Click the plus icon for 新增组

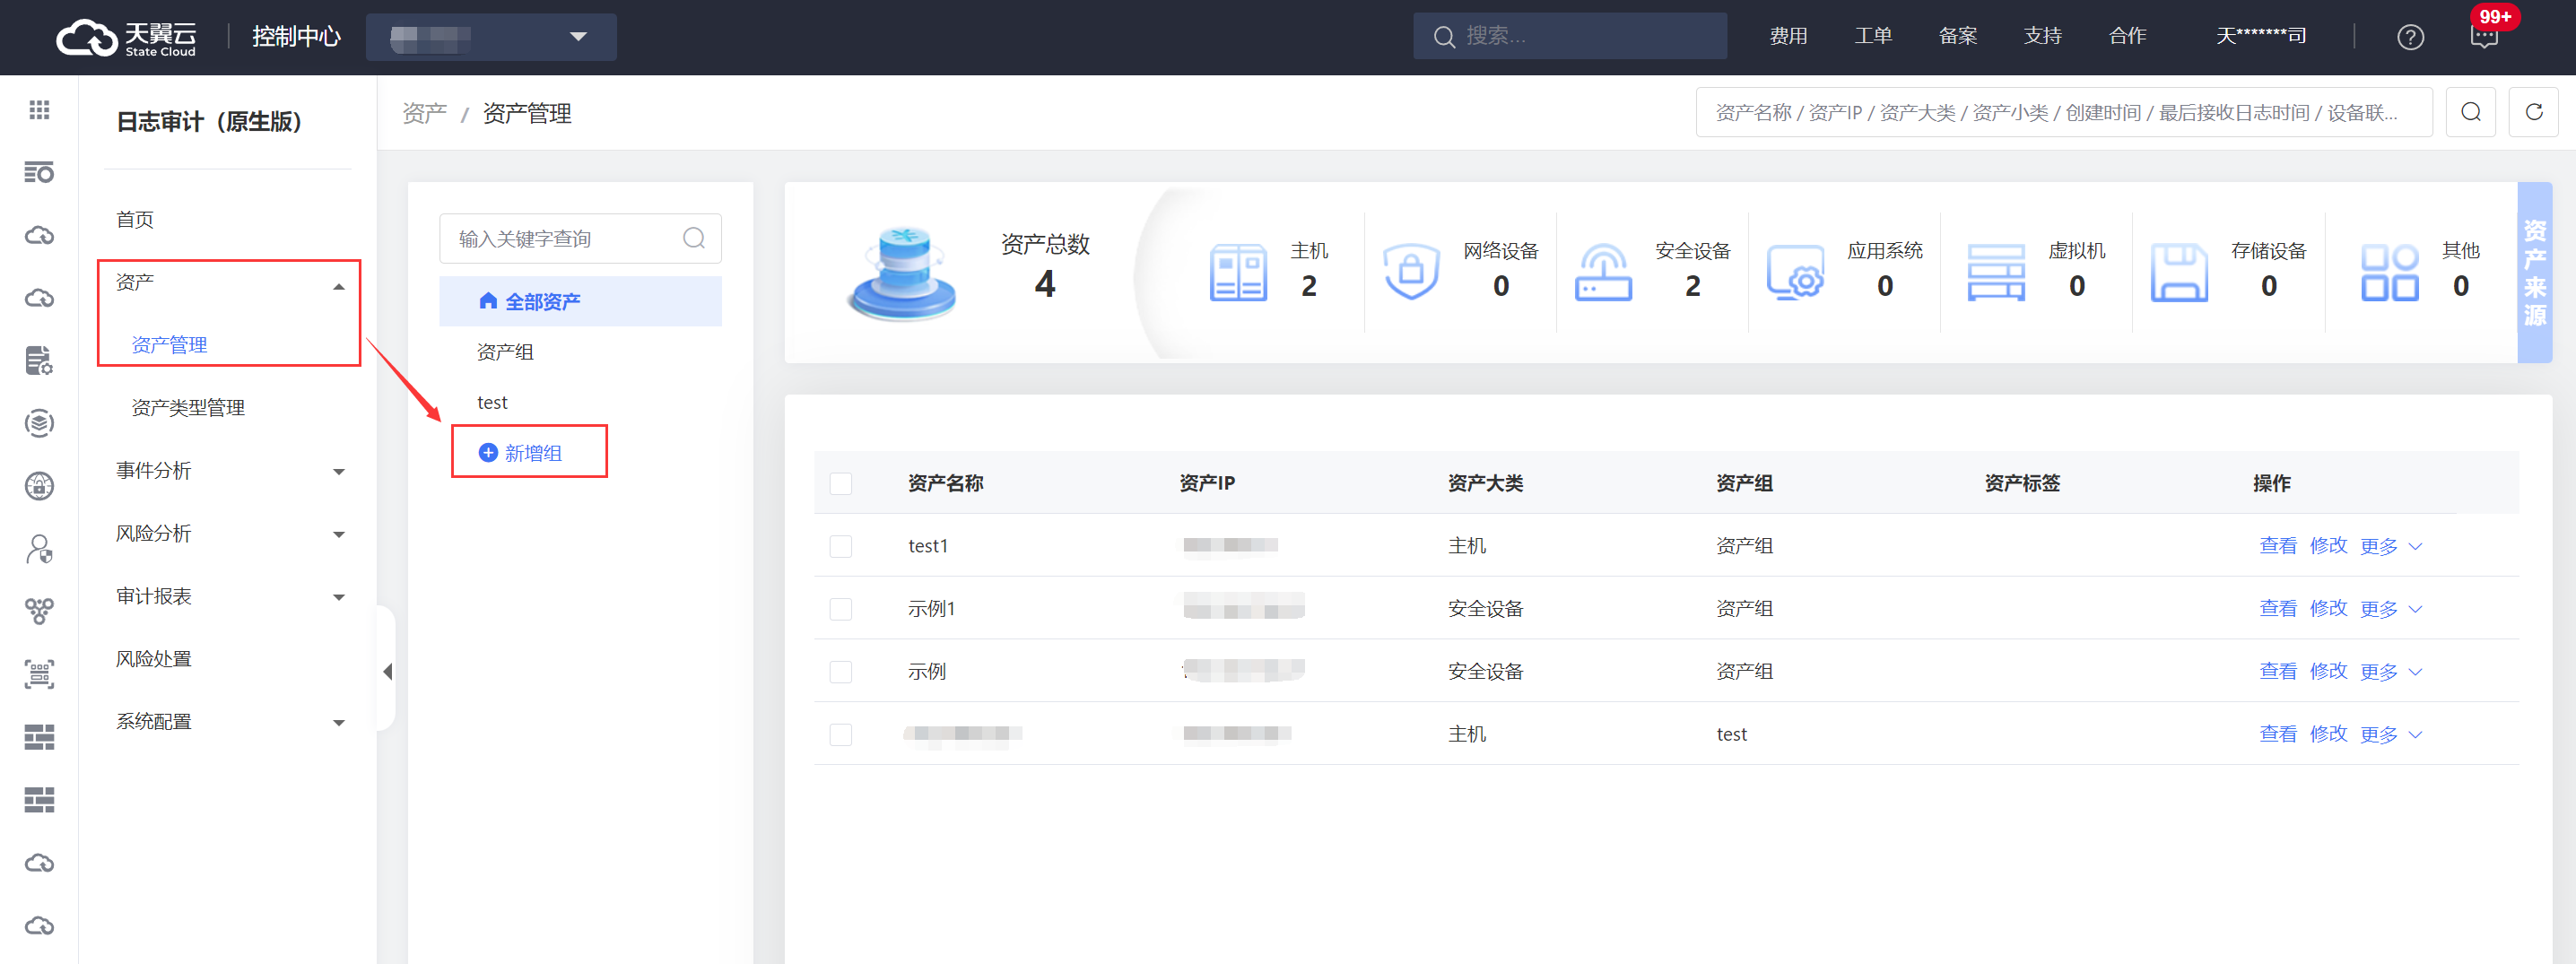point(488,452)
